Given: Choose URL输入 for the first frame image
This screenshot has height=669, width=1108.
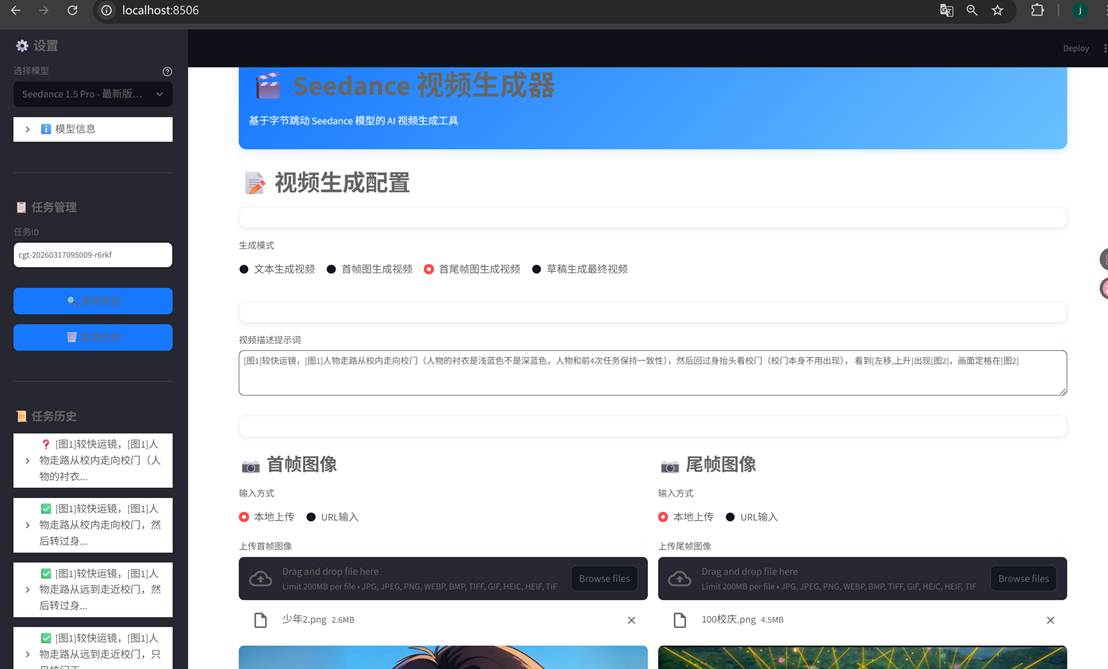Looking at the screenshot, I should 332,517.
